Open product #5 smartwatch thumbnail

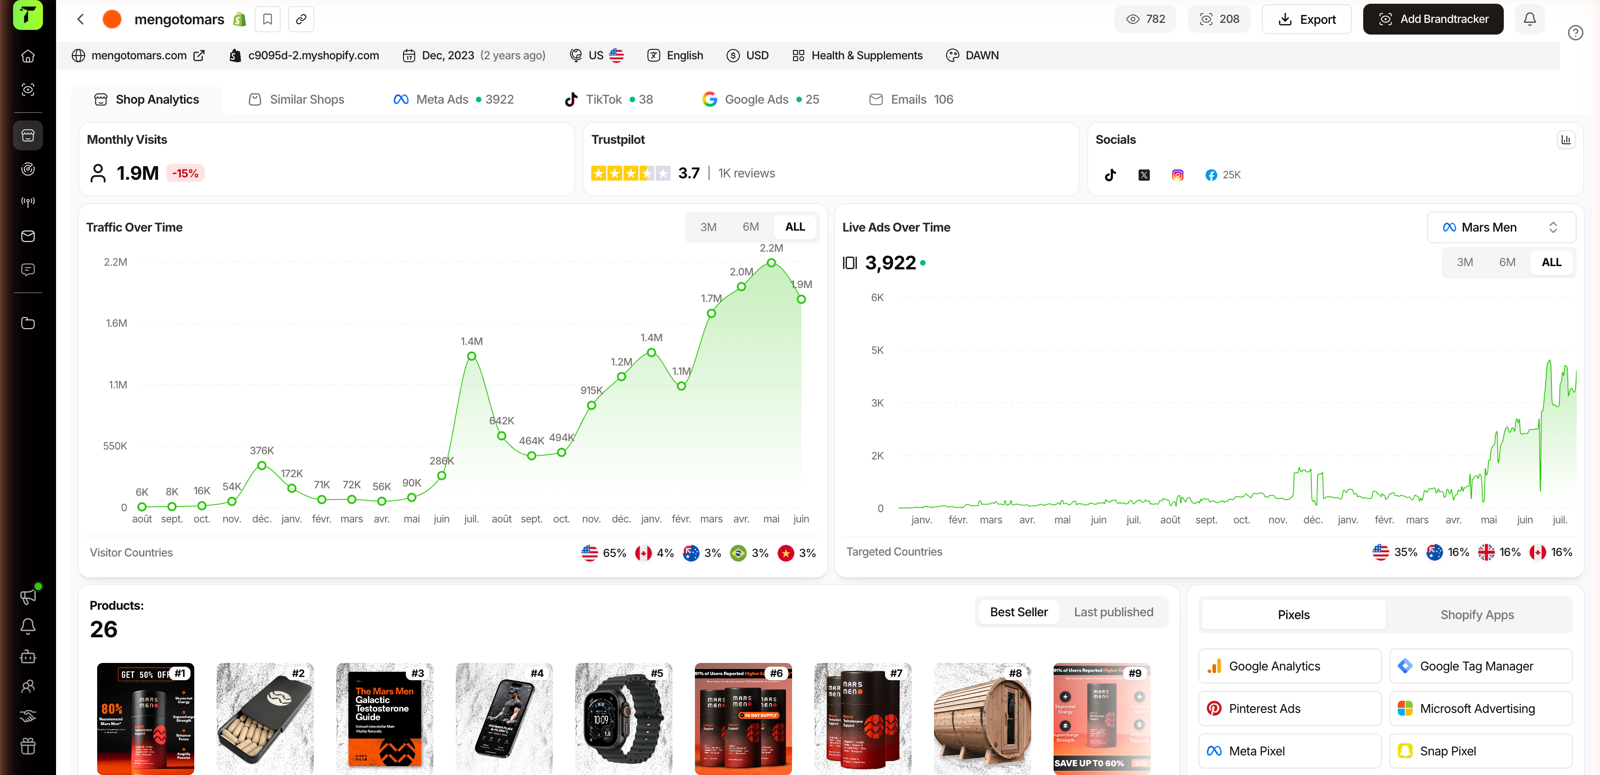(x=623, y=718)
